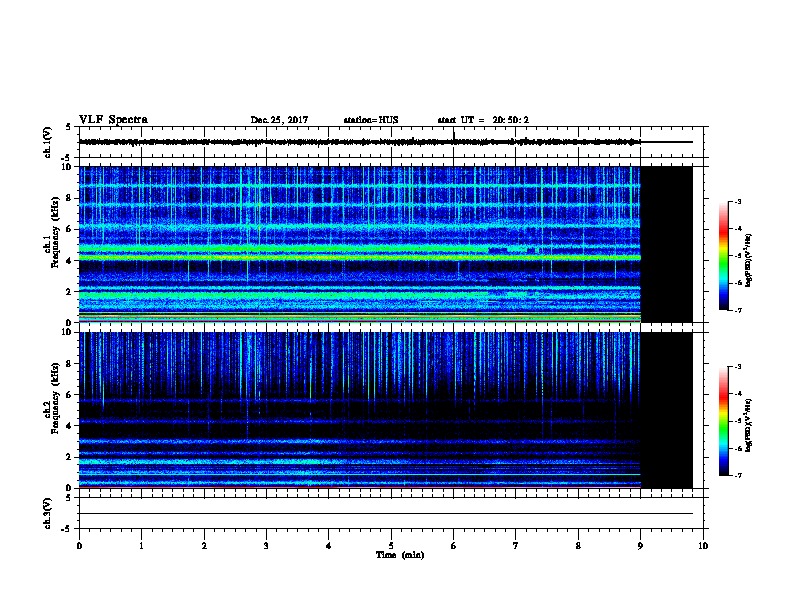Click time axis tick label "9"
The image size is (792, 612).
pos(640,546)
